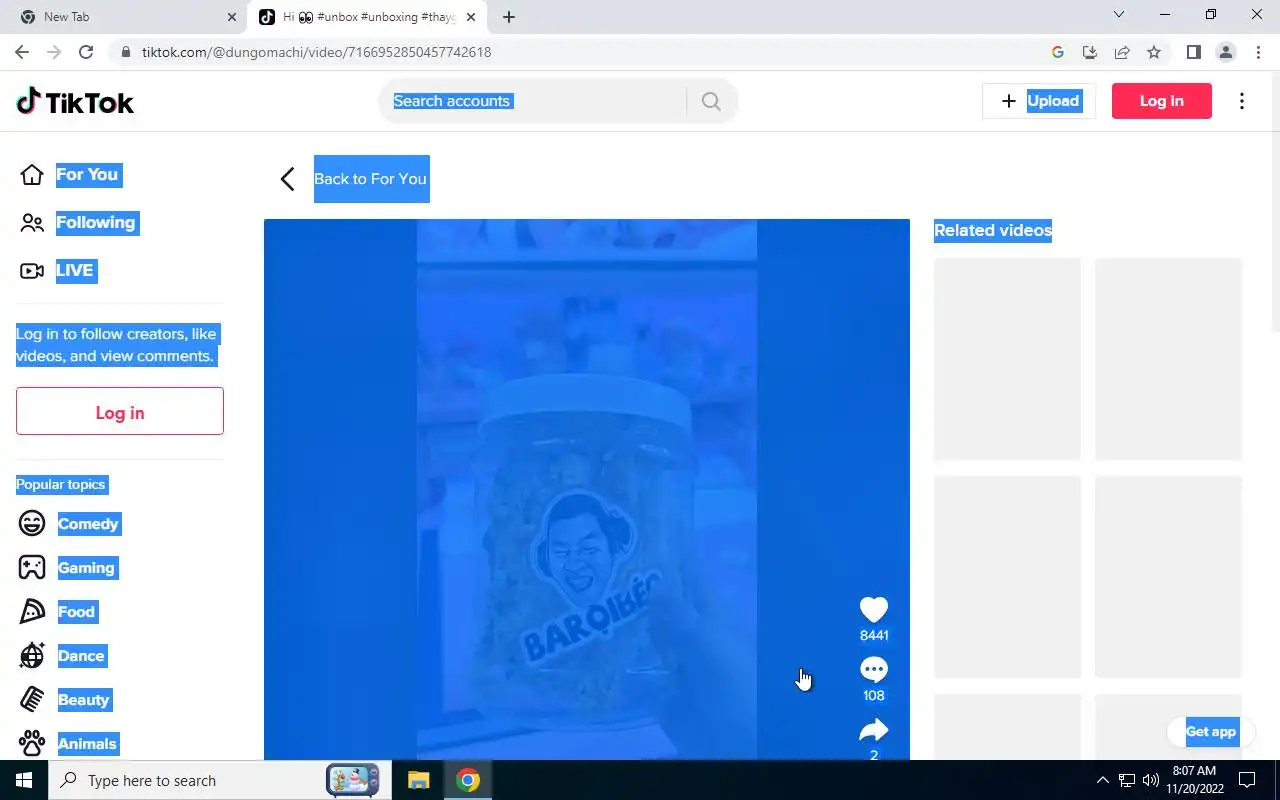Open LIVE section link
Image resolution: width=1280 pixels, height=800 pixels.
pos(75,271)
